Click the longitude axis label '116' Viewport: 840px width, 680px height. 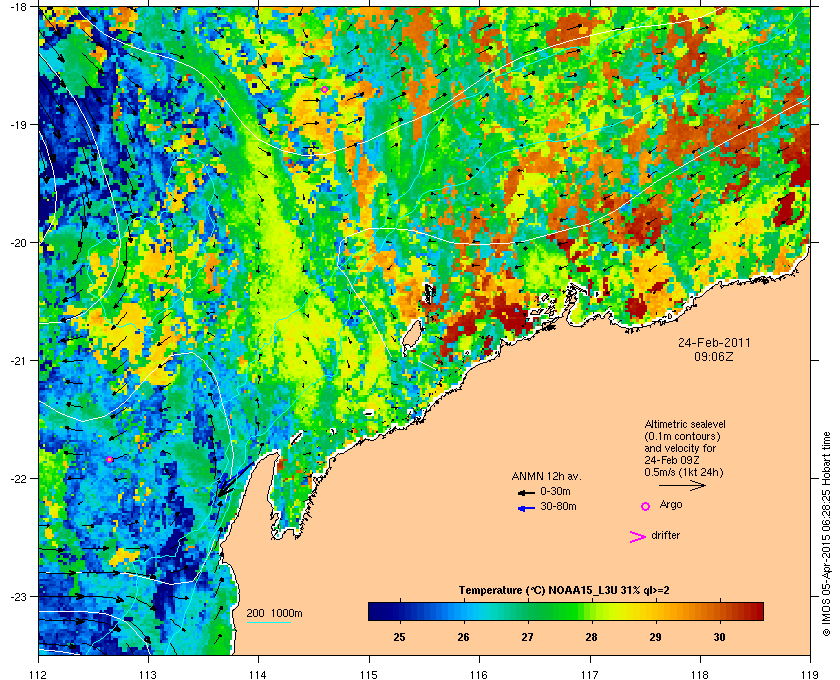tap(479, 674)
